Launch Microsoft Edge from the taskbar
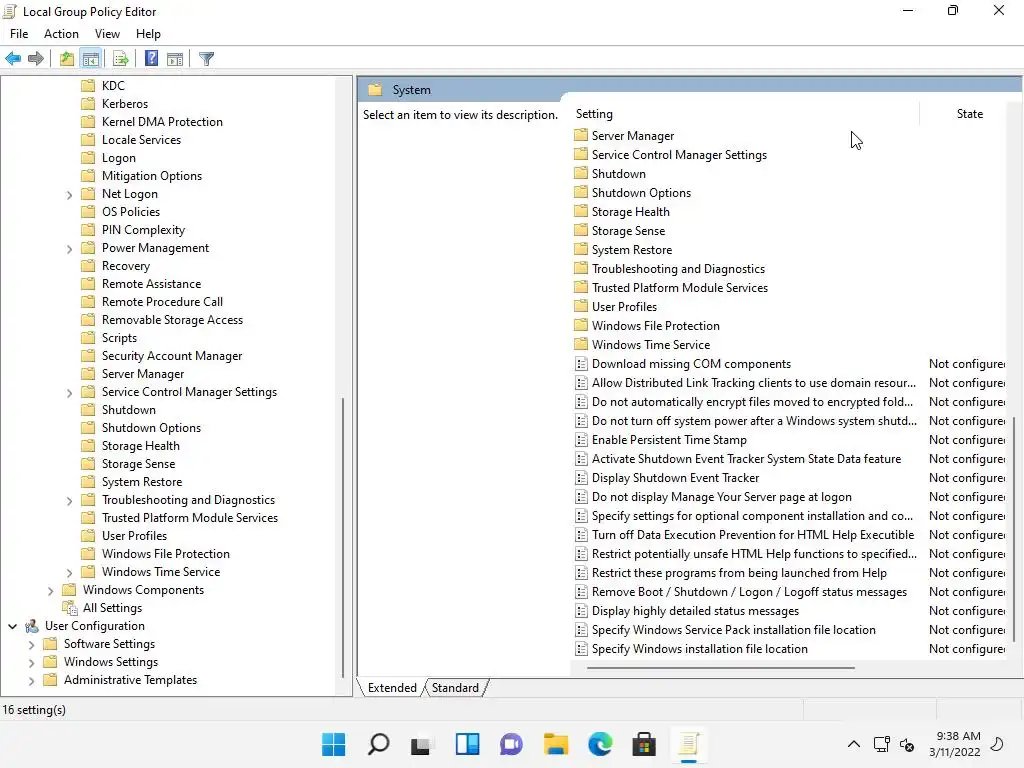 point(600,744)
